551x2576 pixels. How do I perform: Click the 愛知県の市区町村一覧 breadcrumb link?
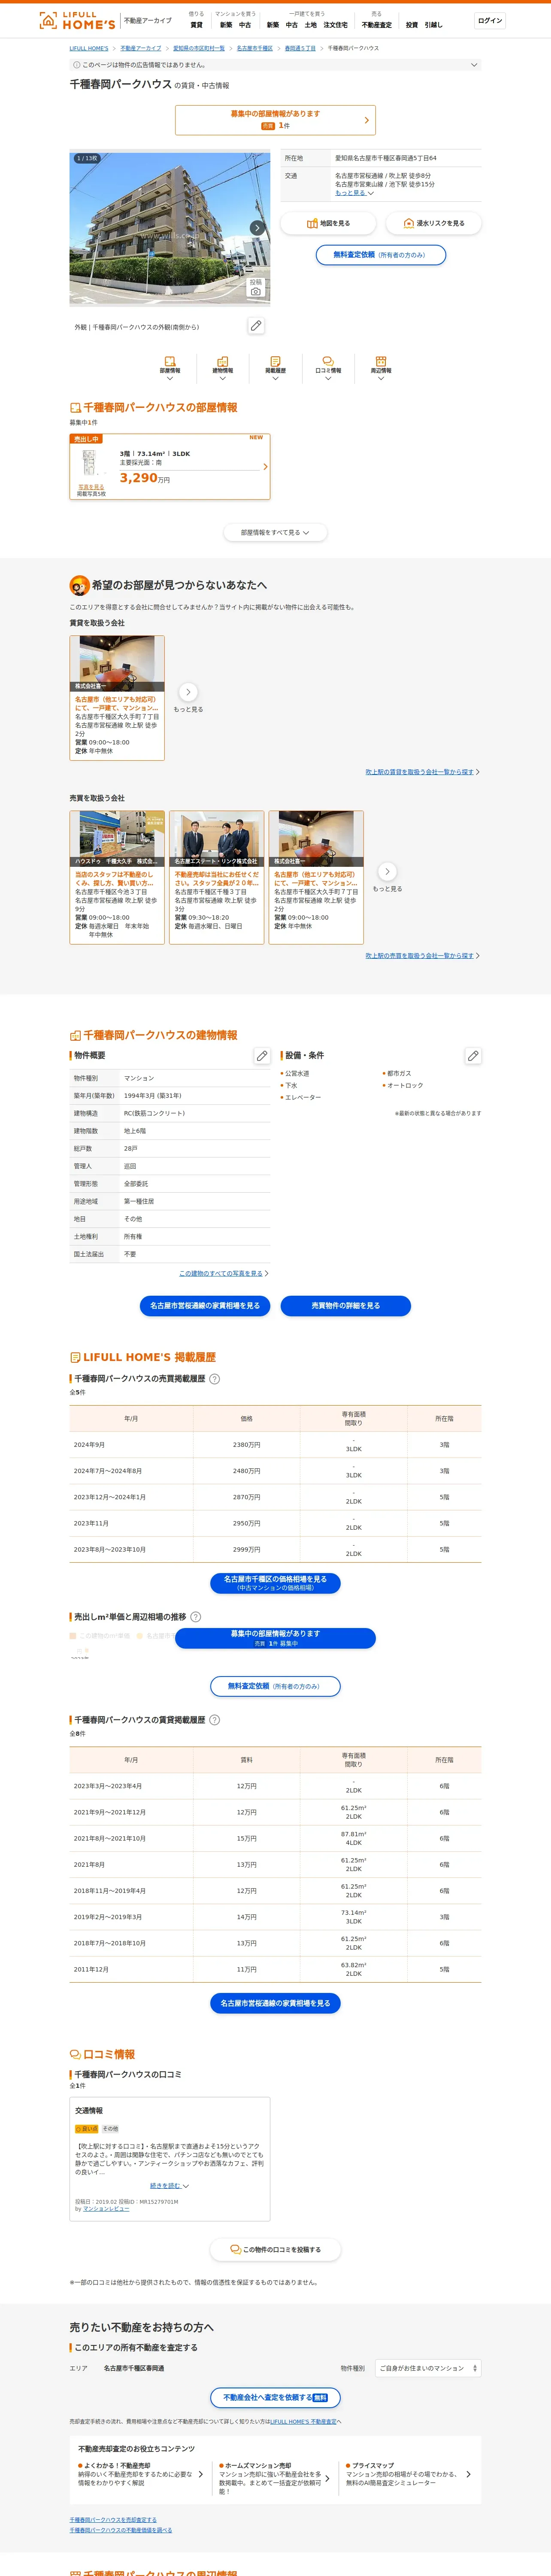pos(199,48)
